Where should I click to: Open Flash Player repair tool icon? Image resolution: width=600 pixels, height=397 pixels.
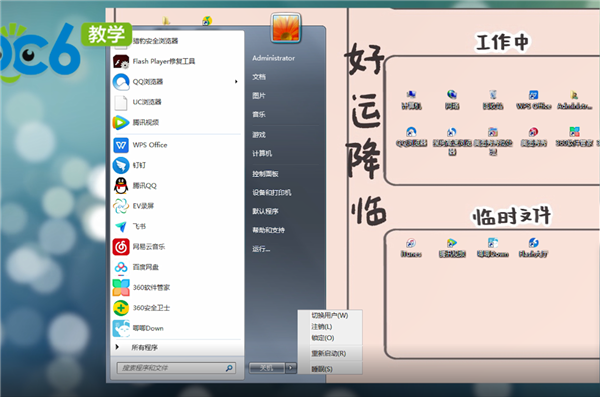click(x=121, y=61)
